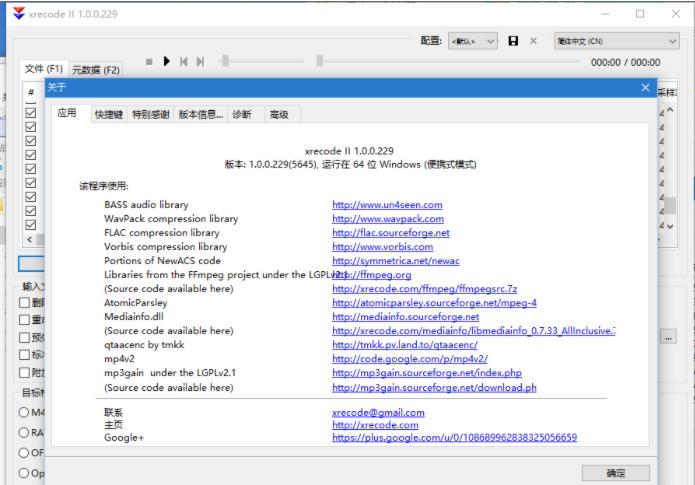Save the configuration with floppy disk icon
Screen dimensions: 695x485
coord(513,41)
